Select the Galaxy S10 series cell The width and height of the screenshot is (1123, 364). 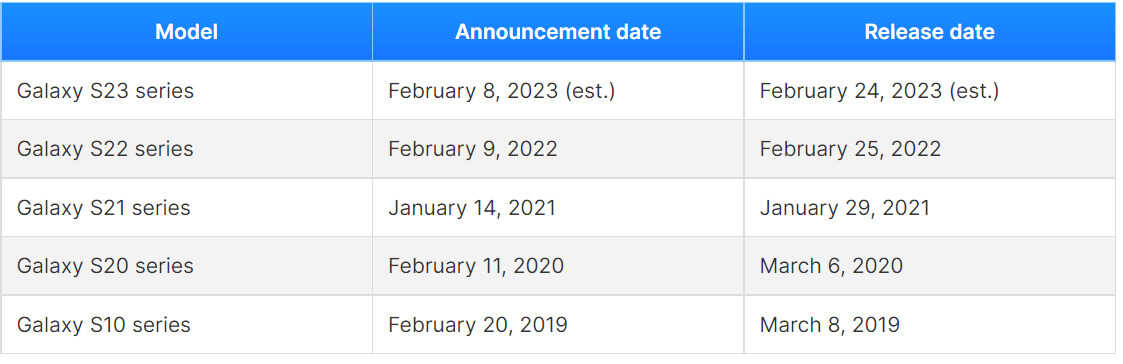[x=186, y=325]
